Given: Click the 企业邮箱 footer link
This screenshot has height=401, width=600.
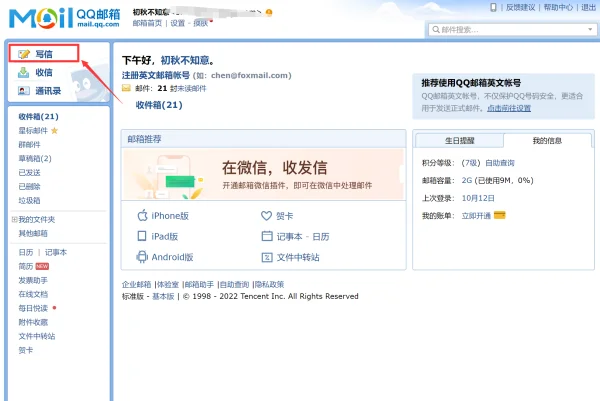Looking at the screenshot, I should coord(137,284).
